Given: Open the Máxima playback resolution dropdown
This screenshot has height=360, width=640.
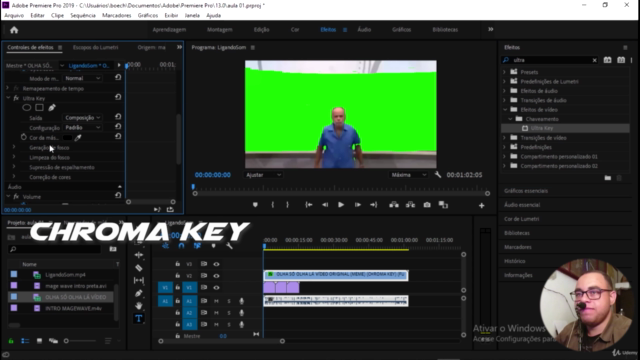Looking at the screenshot, I should pyautogui.click(x=409, y=175).
